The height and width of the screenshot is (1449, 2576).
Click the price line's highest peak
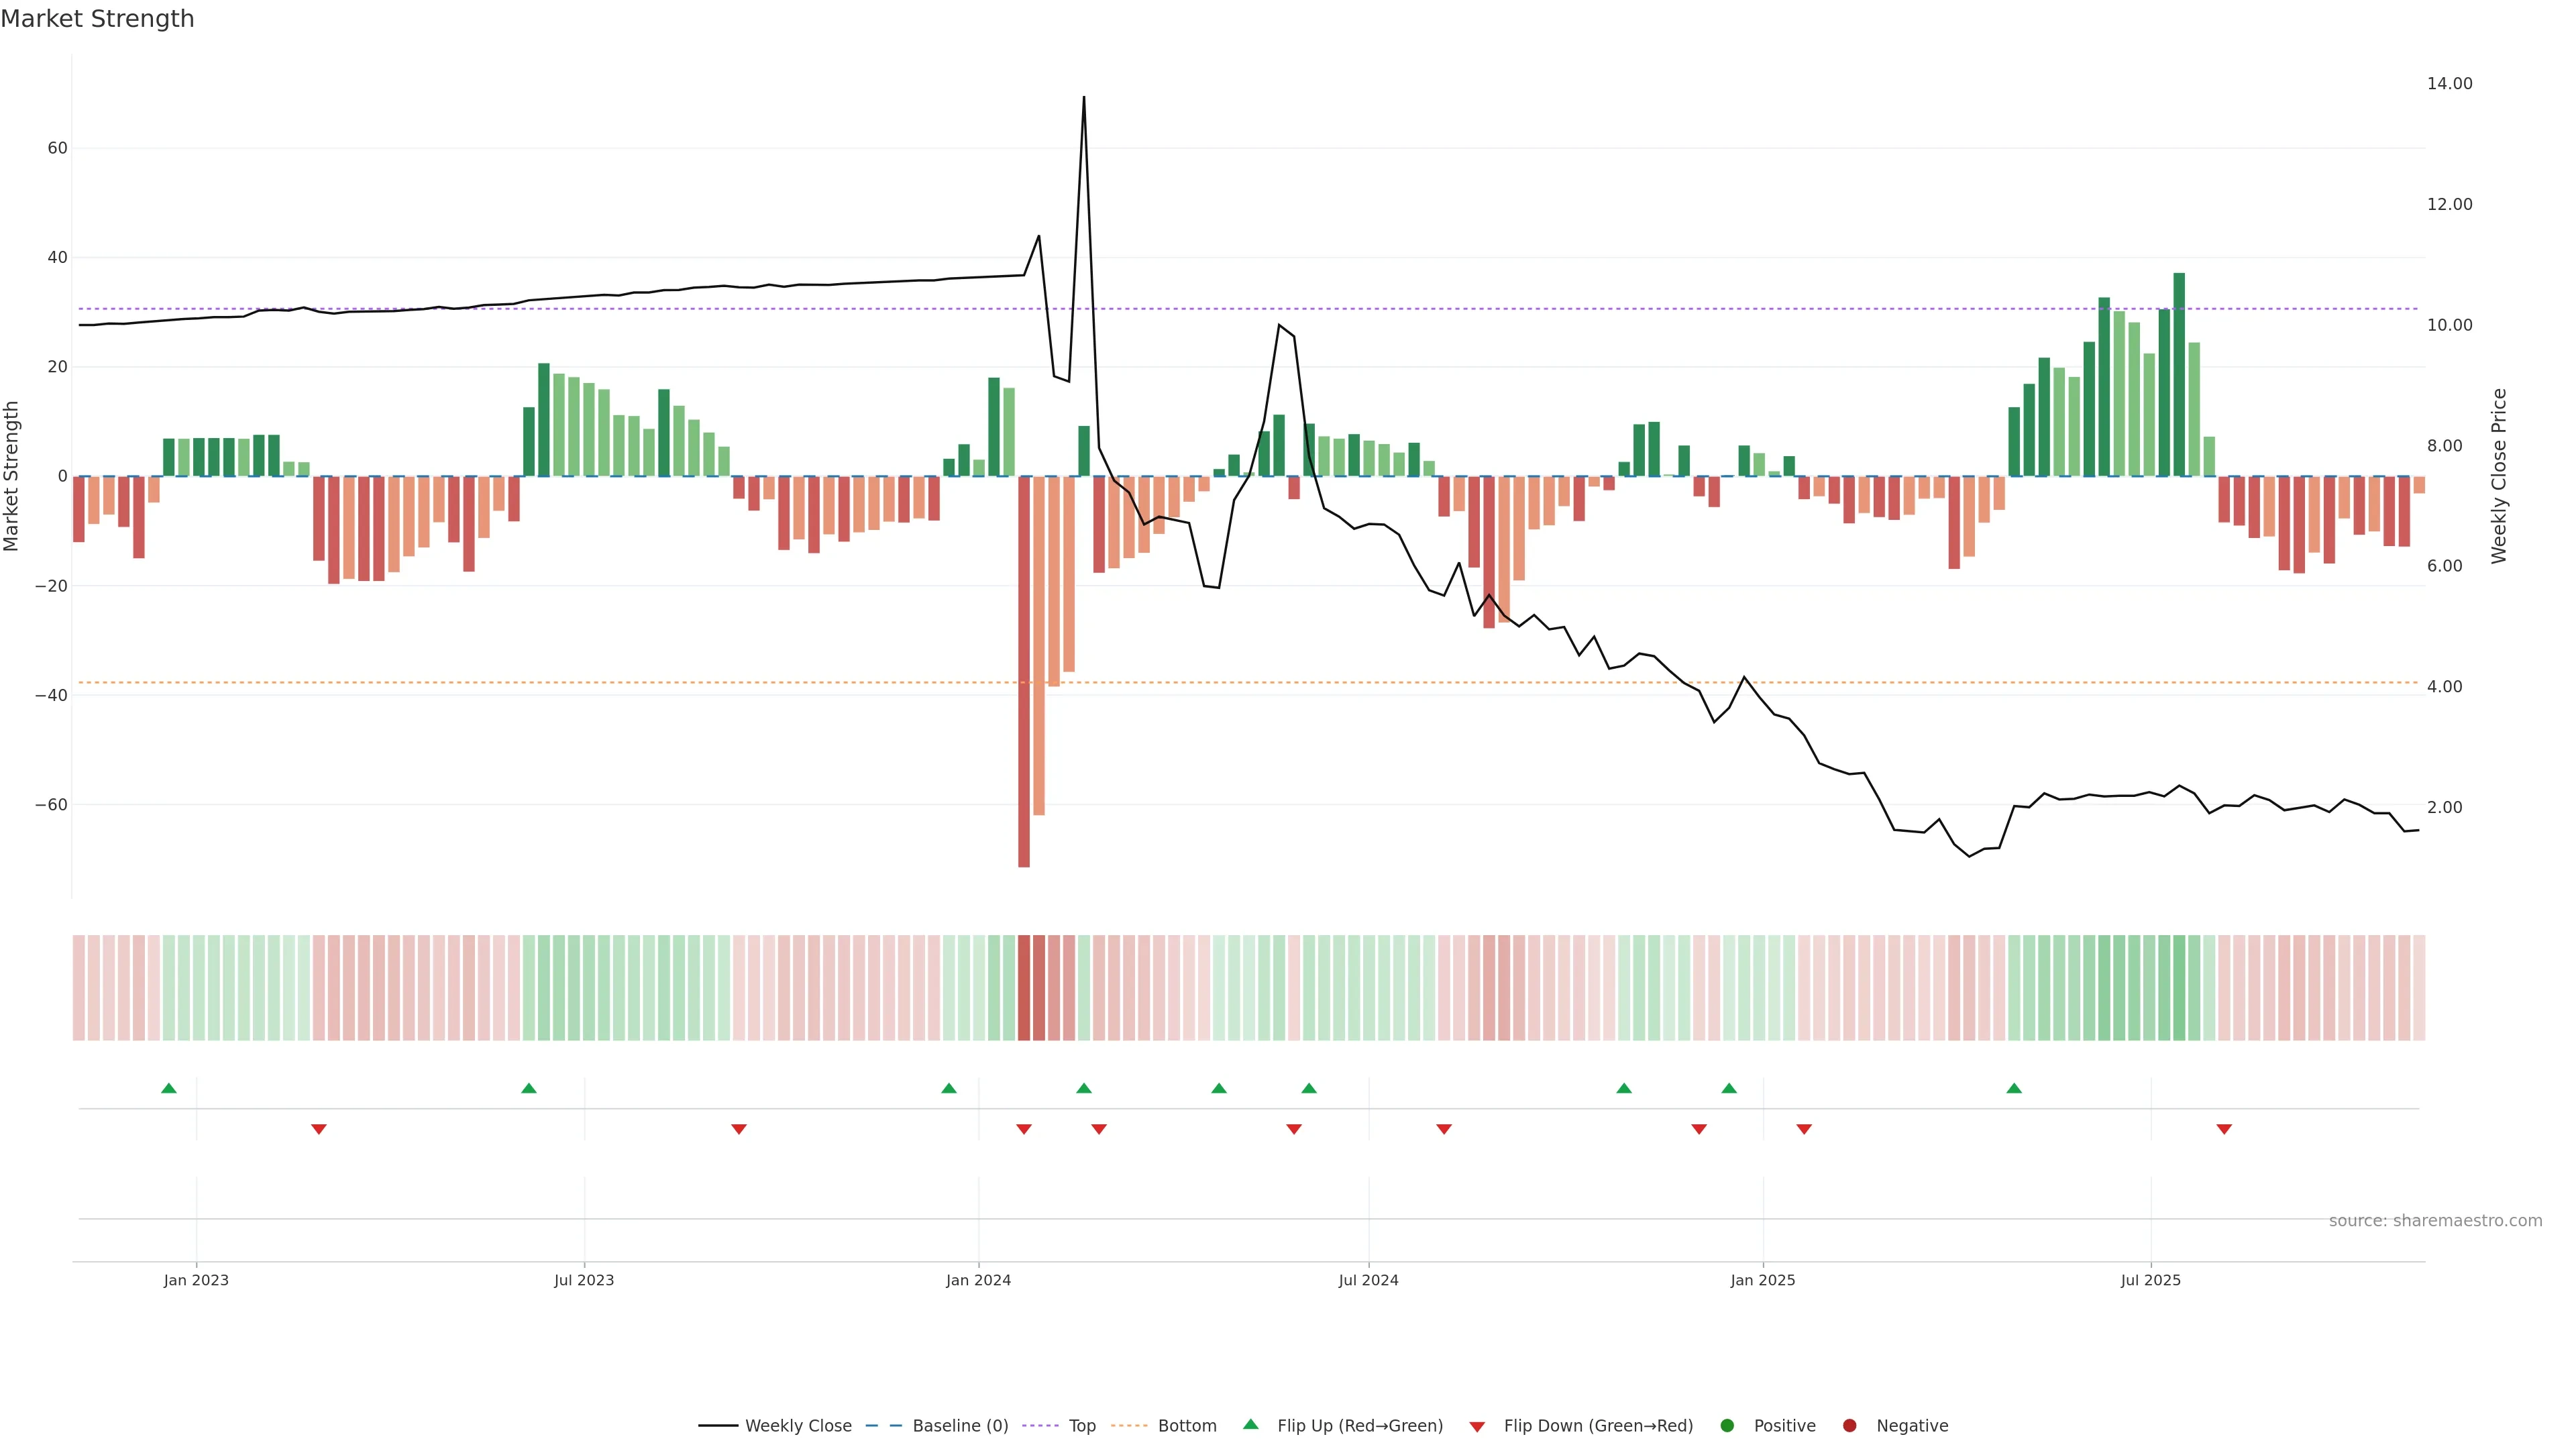[x=1084, y=98]
